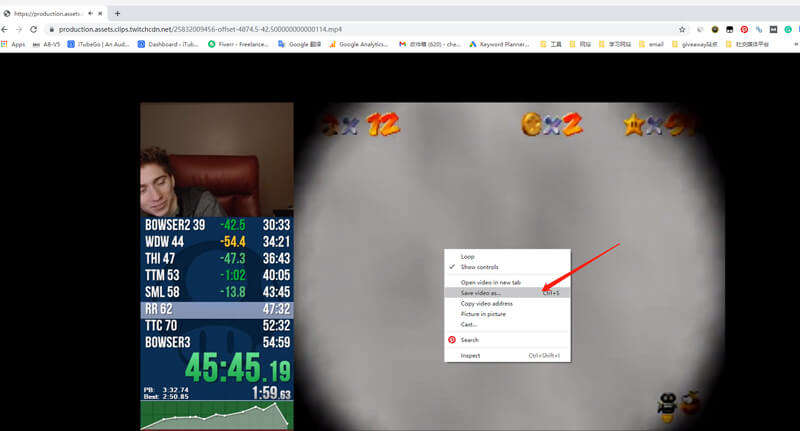
Task: Expand the giveaway bookmarks folder
Action: (x=694, y=44)
